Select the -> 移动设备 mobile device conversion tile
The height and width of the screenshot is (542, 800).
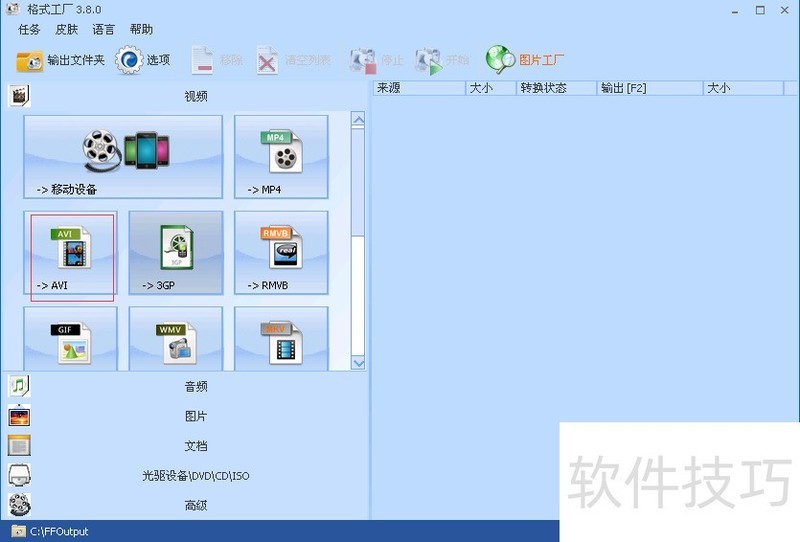pyautogui.click(x=123, y=157)
